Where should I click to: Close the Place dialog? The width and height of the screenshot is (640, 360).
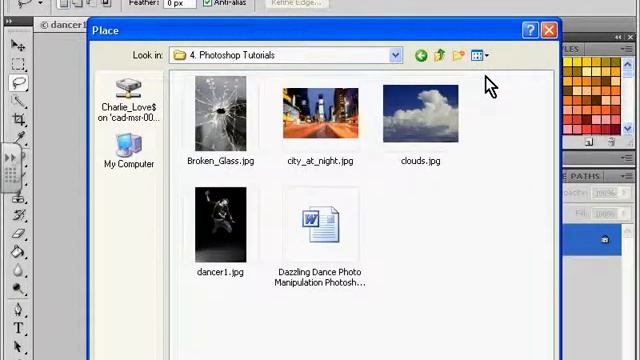pos(549,30)
